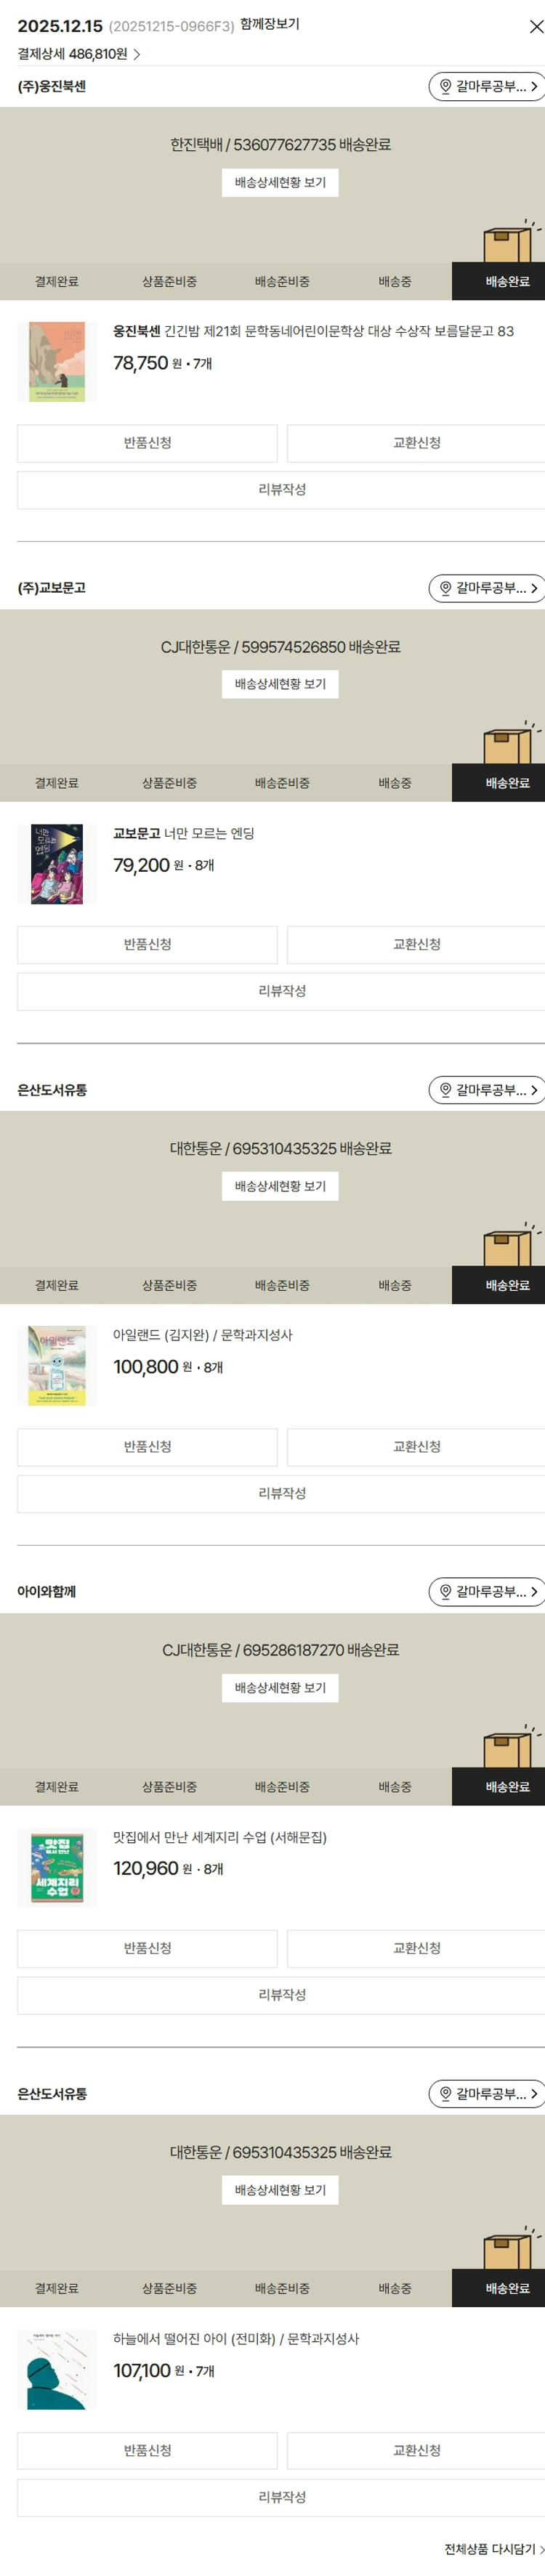Viewport: 545px width, 2576px height.
Task: Close the order detail page
Action: pyautogui.click(x=536, y=27)
